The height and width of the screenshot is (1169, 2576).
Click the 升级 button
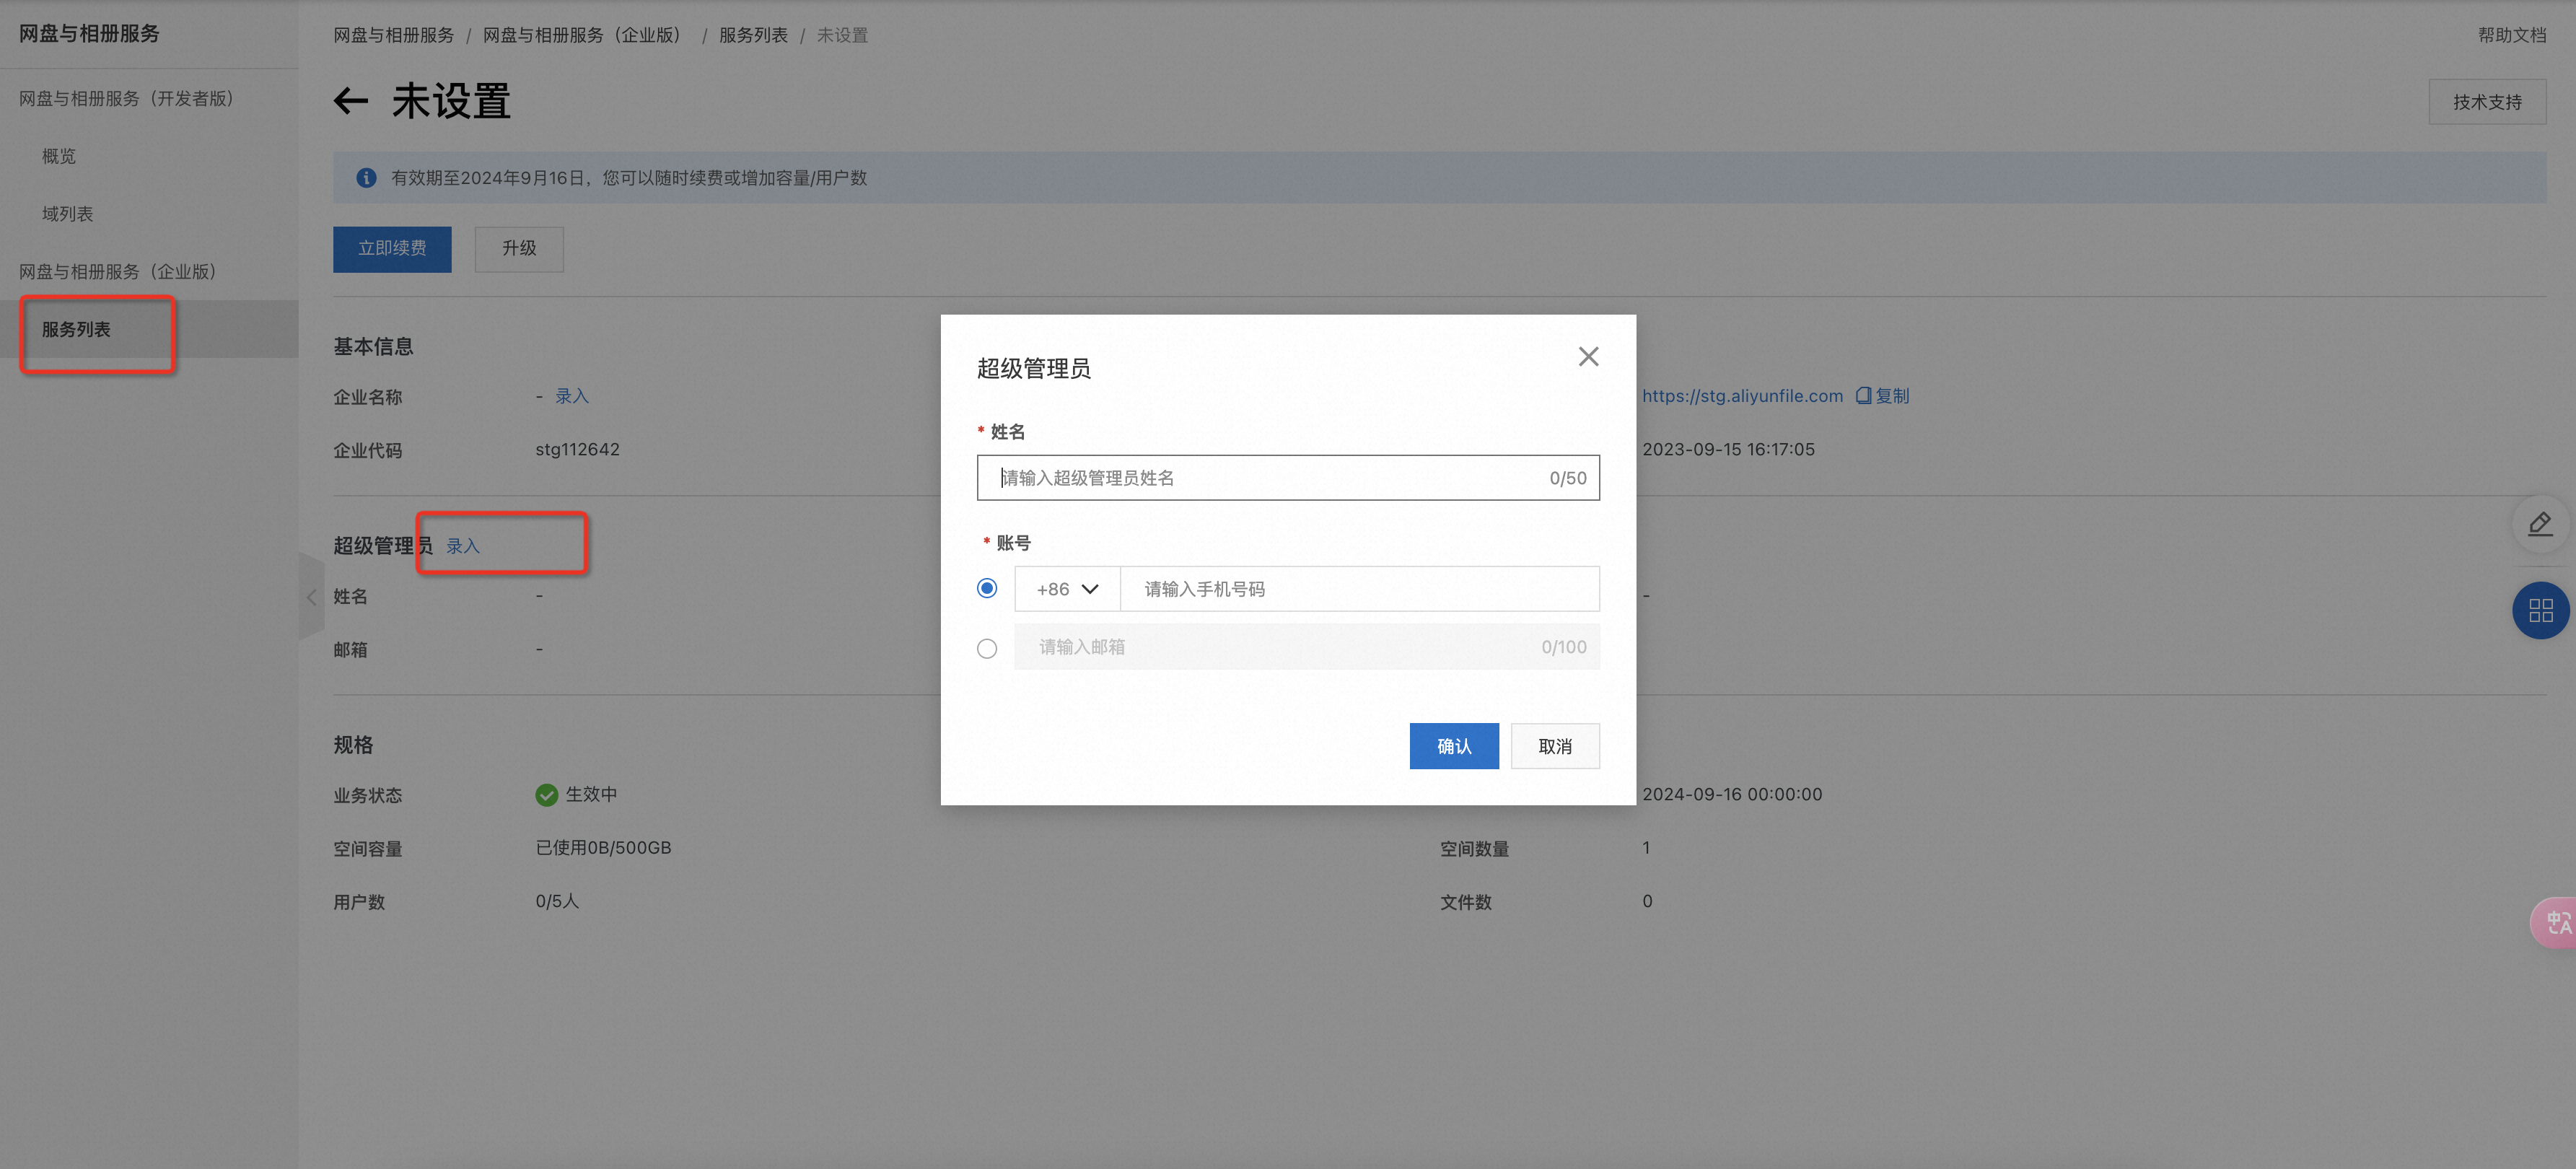click(x=519, y=249)
